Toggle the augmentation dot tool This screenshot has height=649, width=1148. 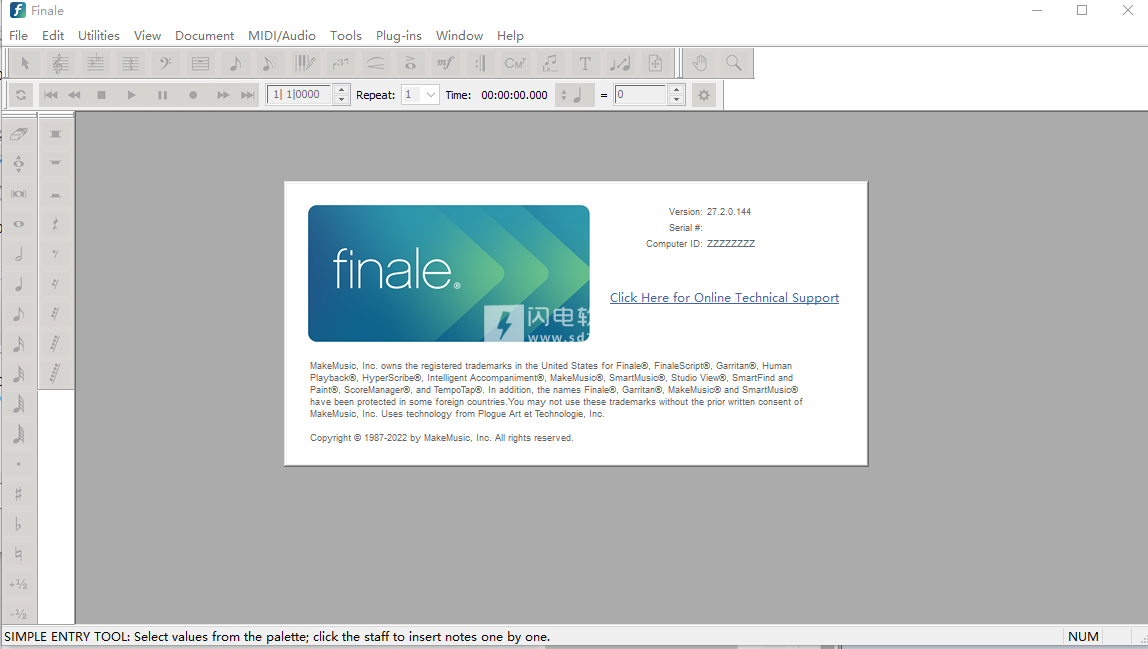(19, 464)
